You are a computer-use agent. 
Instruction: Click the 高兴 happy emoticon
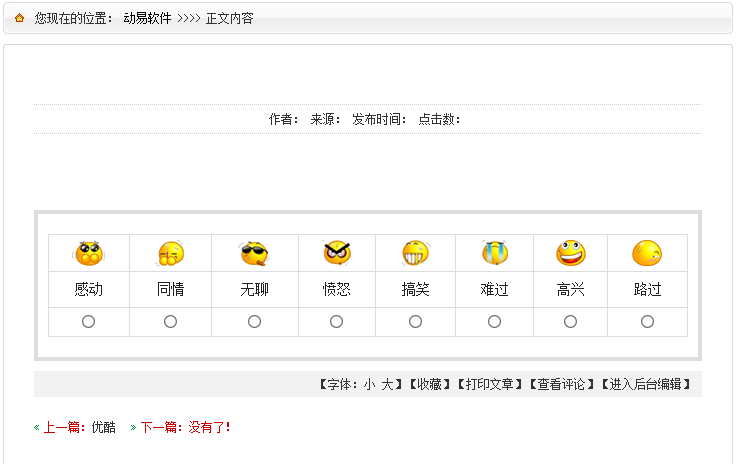571,253
